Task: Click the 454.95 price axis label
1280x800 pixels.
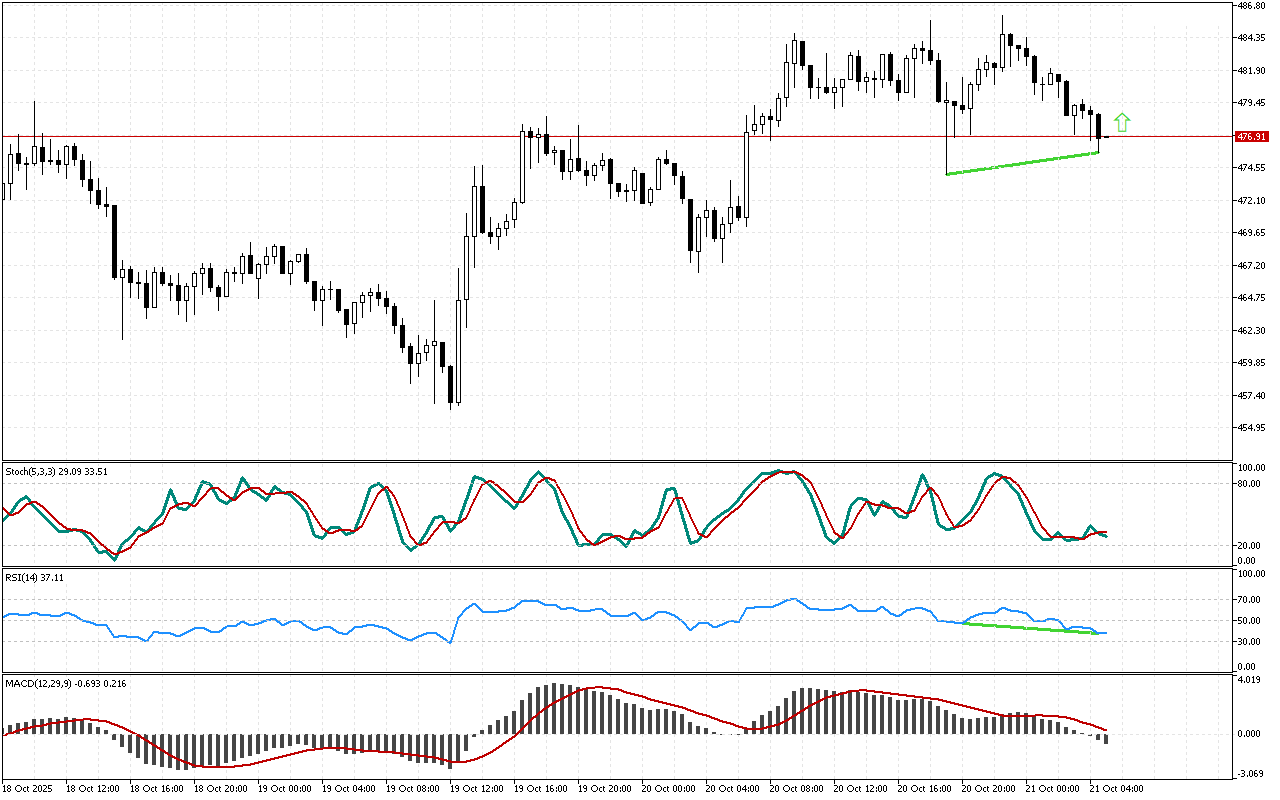Action: click(x=1251, y=428)
